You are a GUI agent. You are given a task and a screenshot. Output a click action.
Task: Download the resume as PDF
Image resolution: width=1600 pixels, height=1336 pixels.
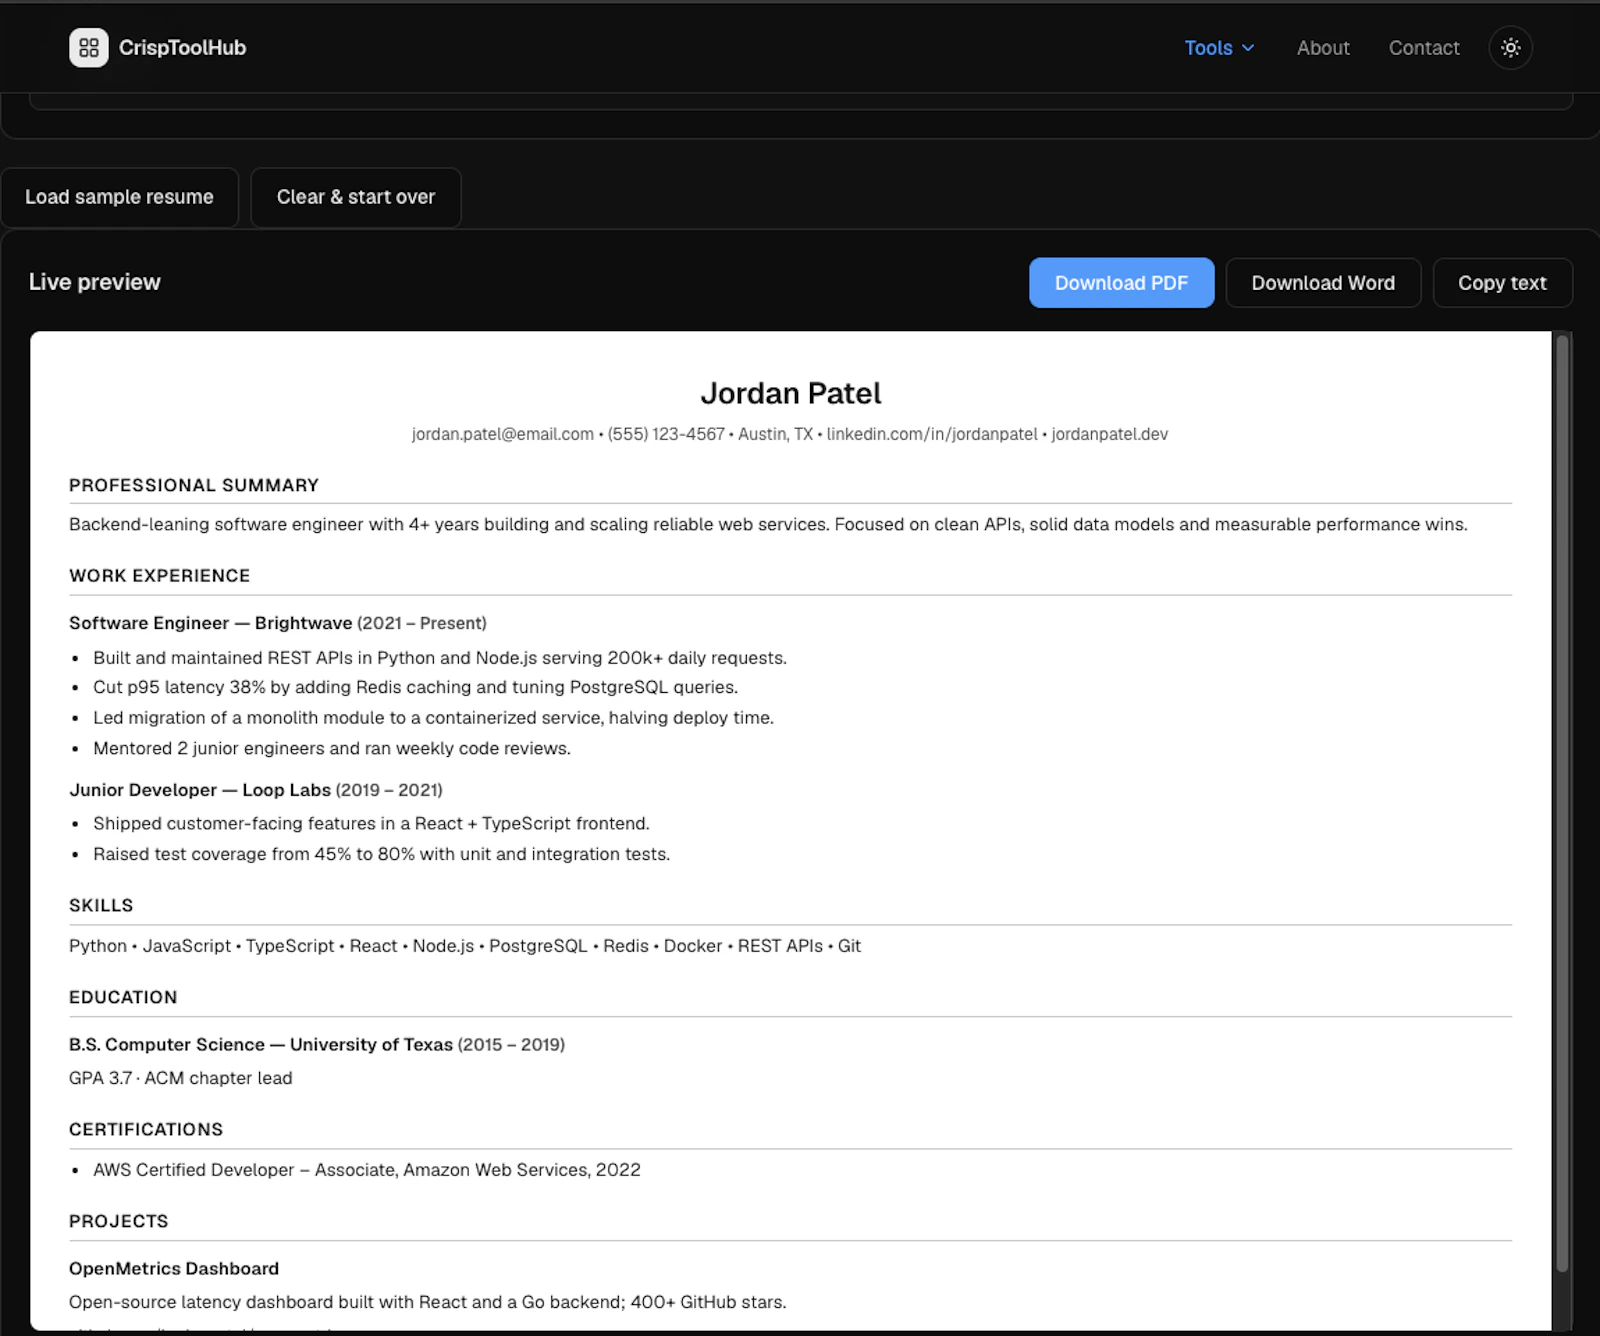1121,283
